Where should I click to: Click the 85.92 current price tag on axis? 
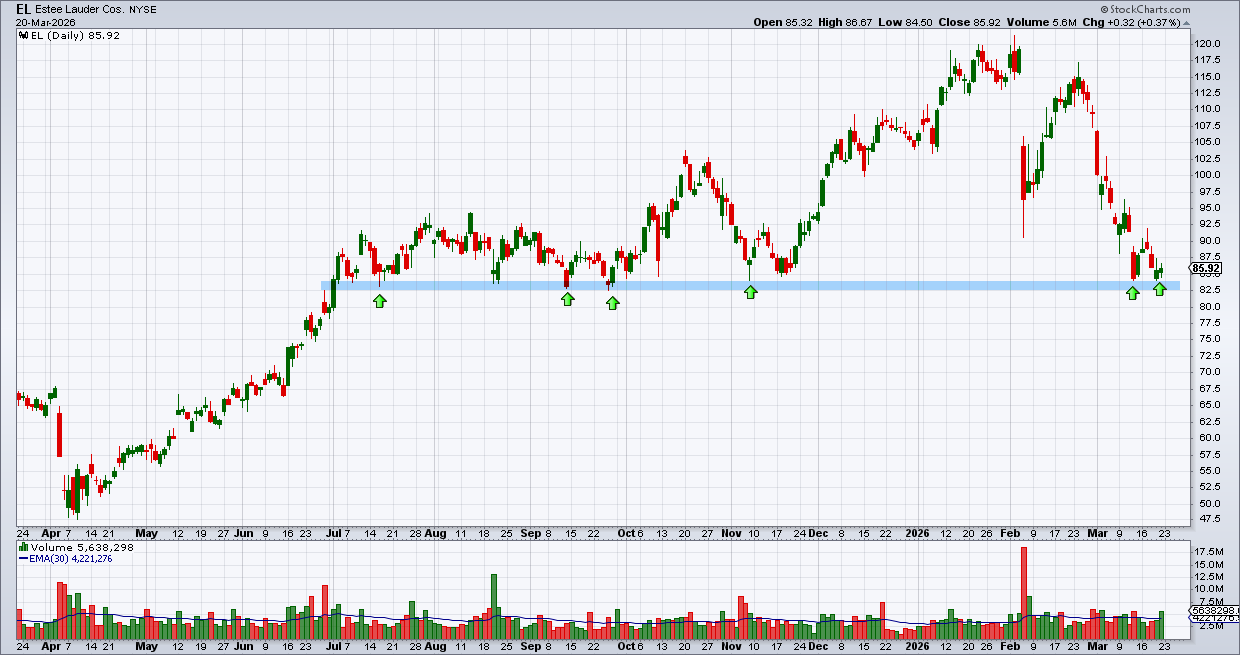pos(1206,268)
